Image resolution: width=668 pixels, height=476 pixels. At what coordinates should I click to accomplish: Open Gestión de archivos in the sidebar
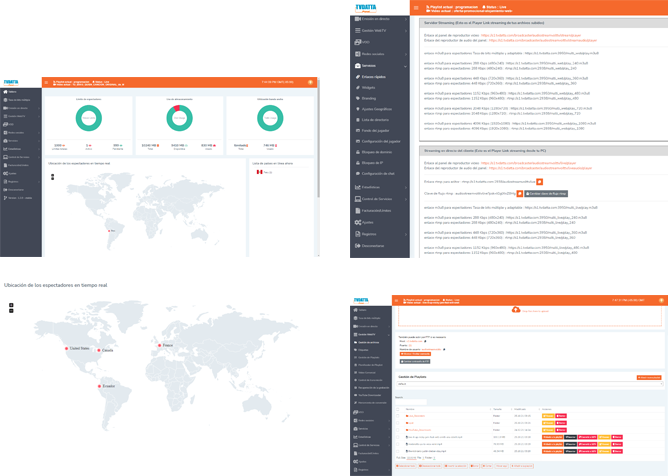pyautogui.click(x=369, y=342)
